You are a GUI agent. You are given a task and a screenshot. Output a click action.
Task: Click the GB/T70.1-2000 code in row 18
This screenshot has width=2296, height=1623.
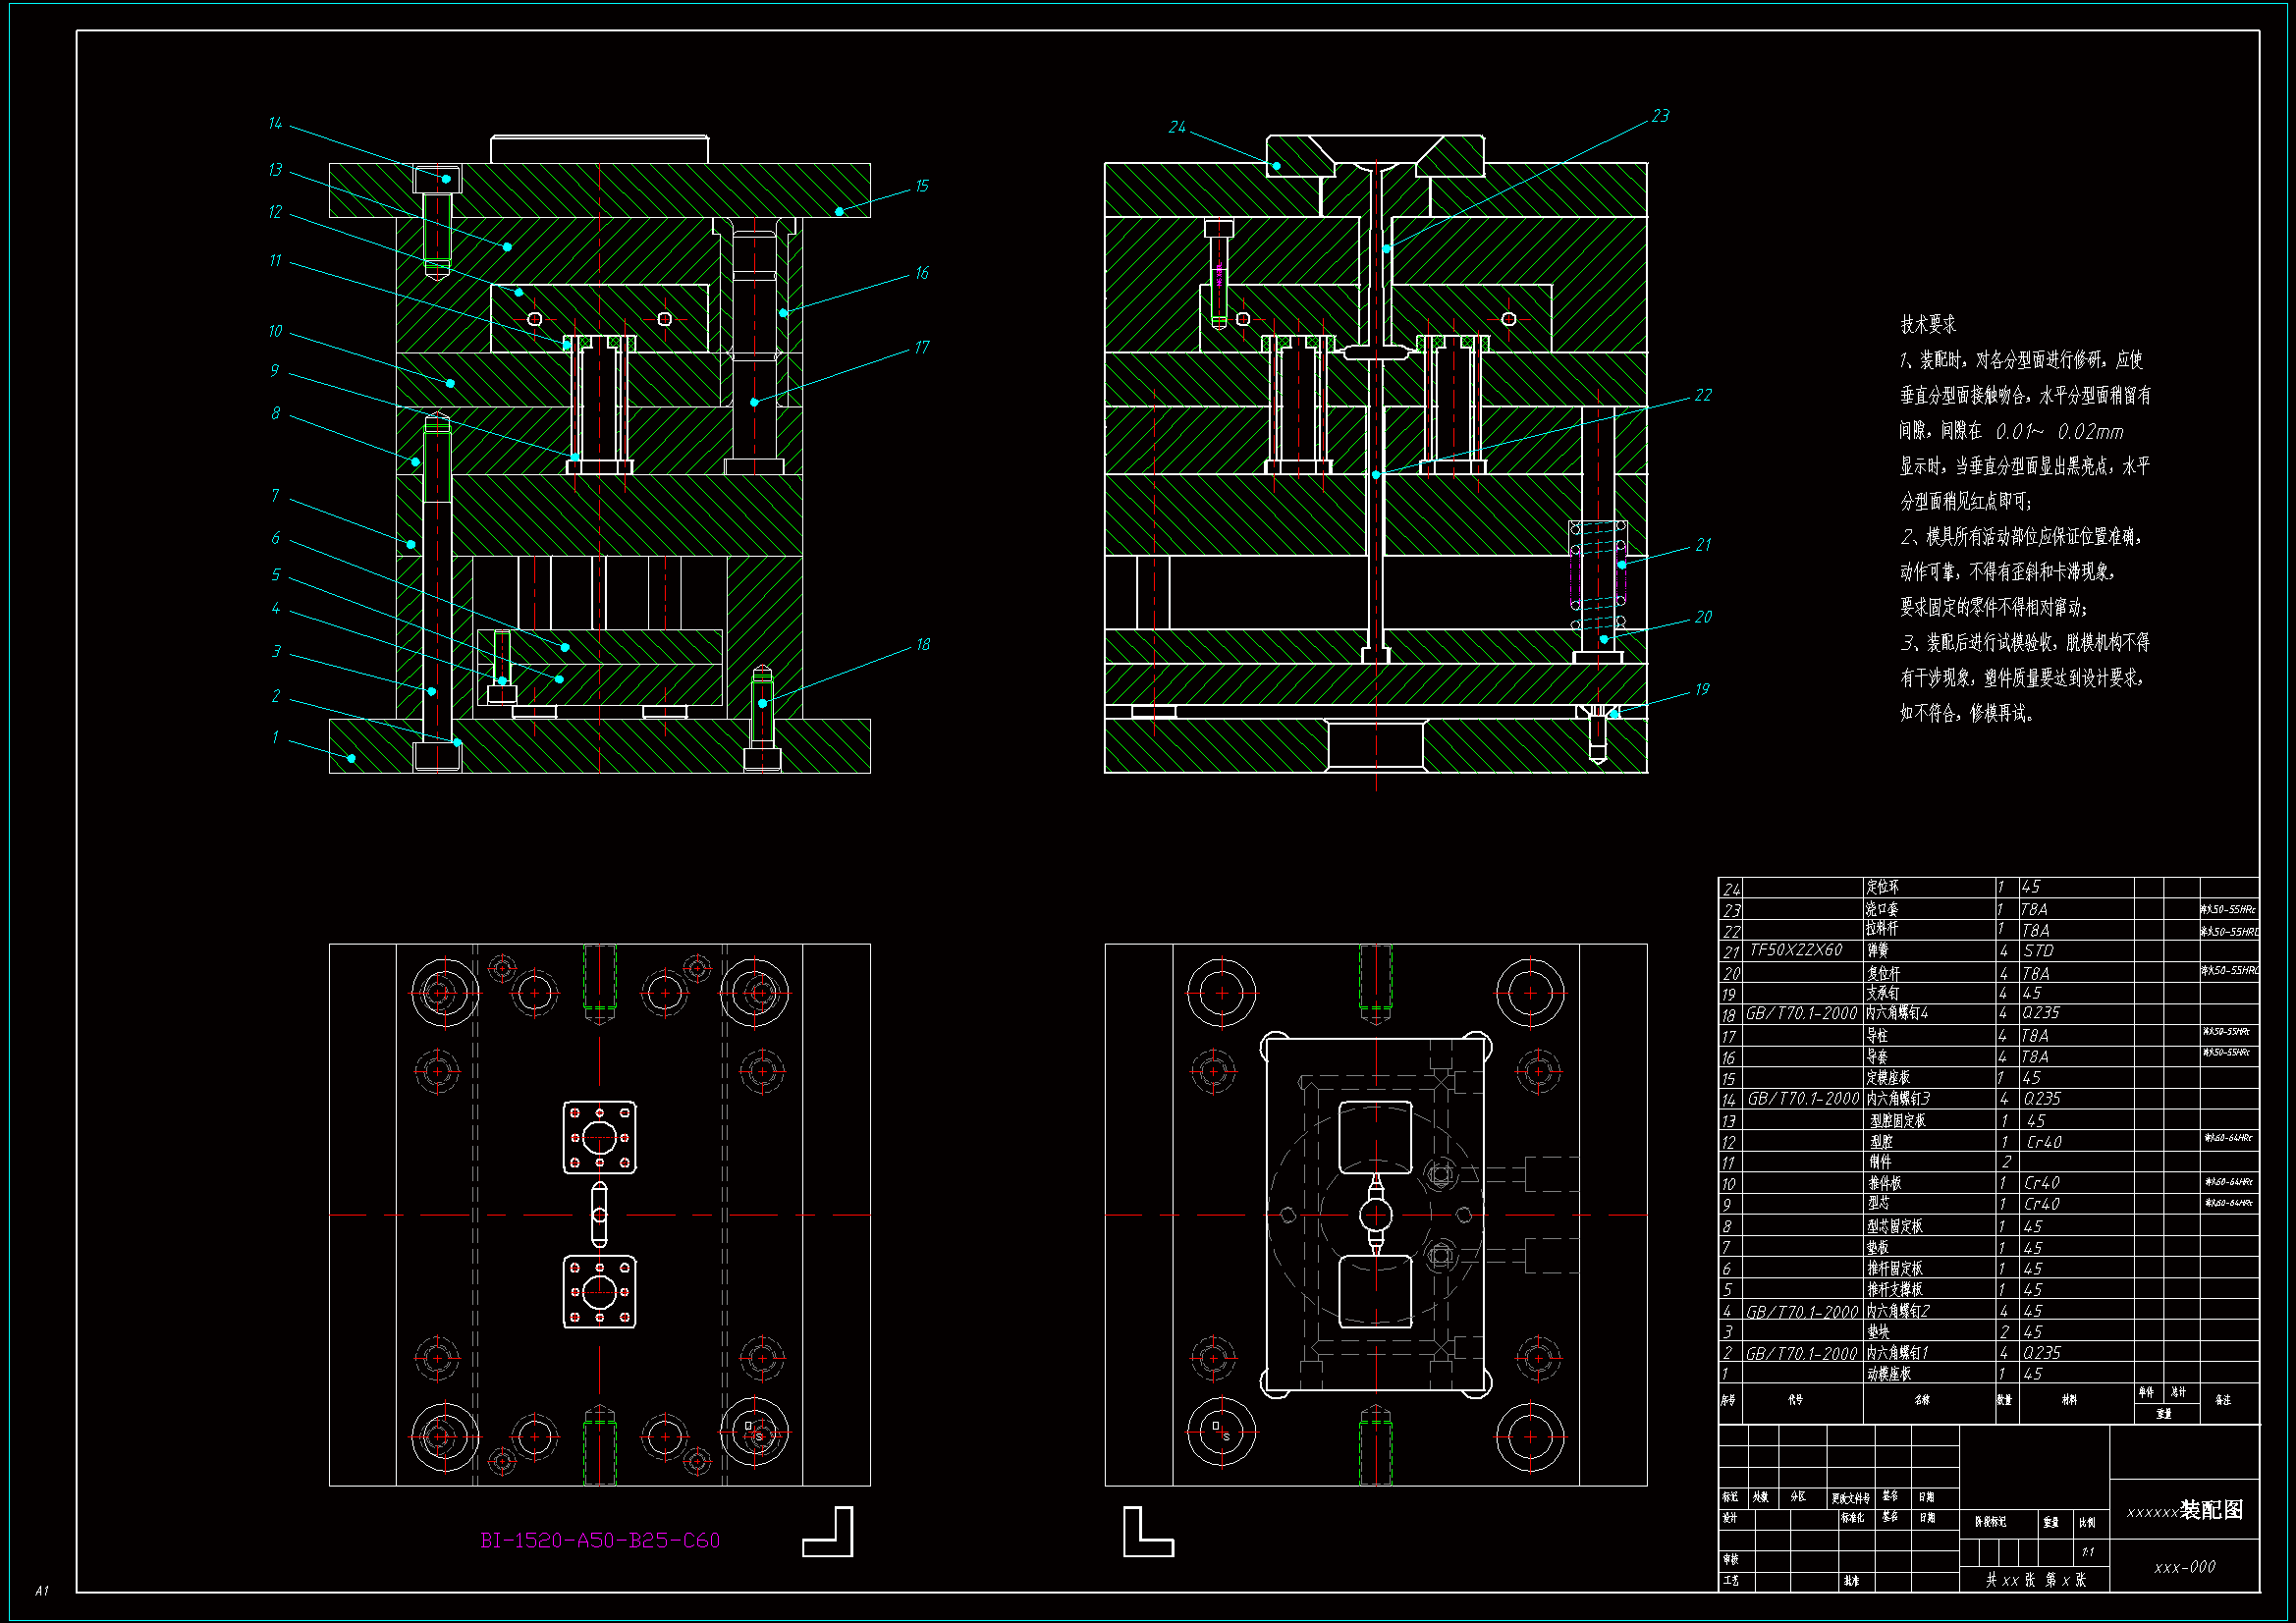tap(1801, 1013)
